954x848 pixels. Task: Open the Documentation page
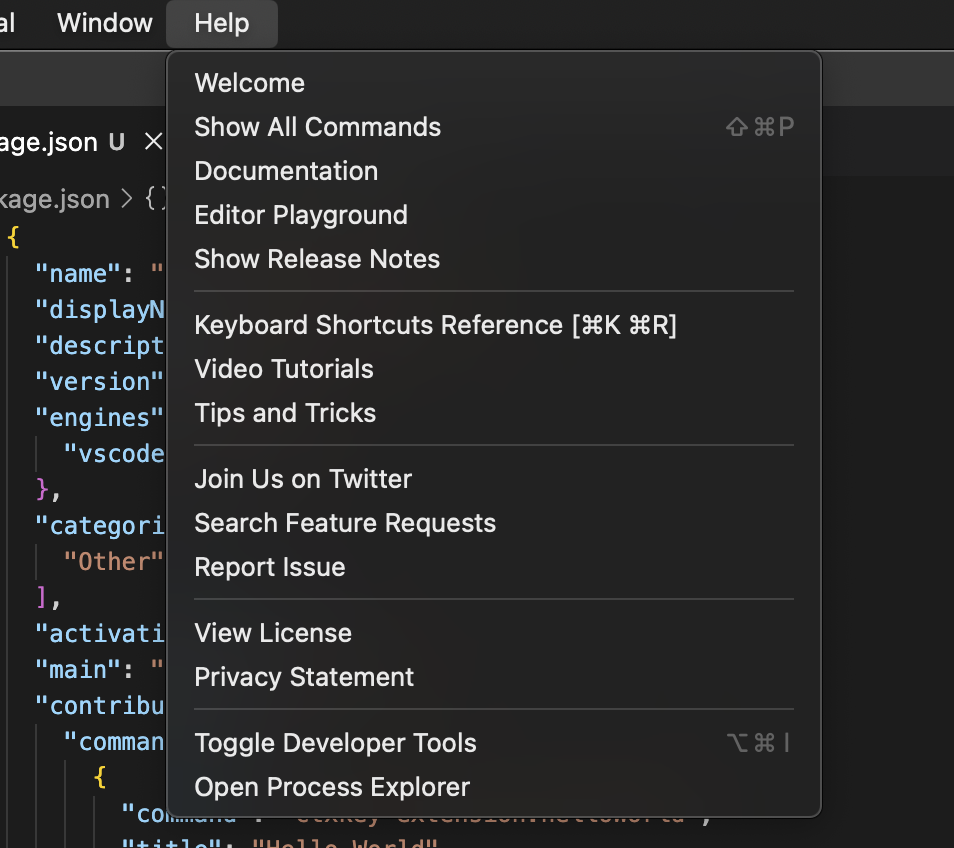[286, 171]
